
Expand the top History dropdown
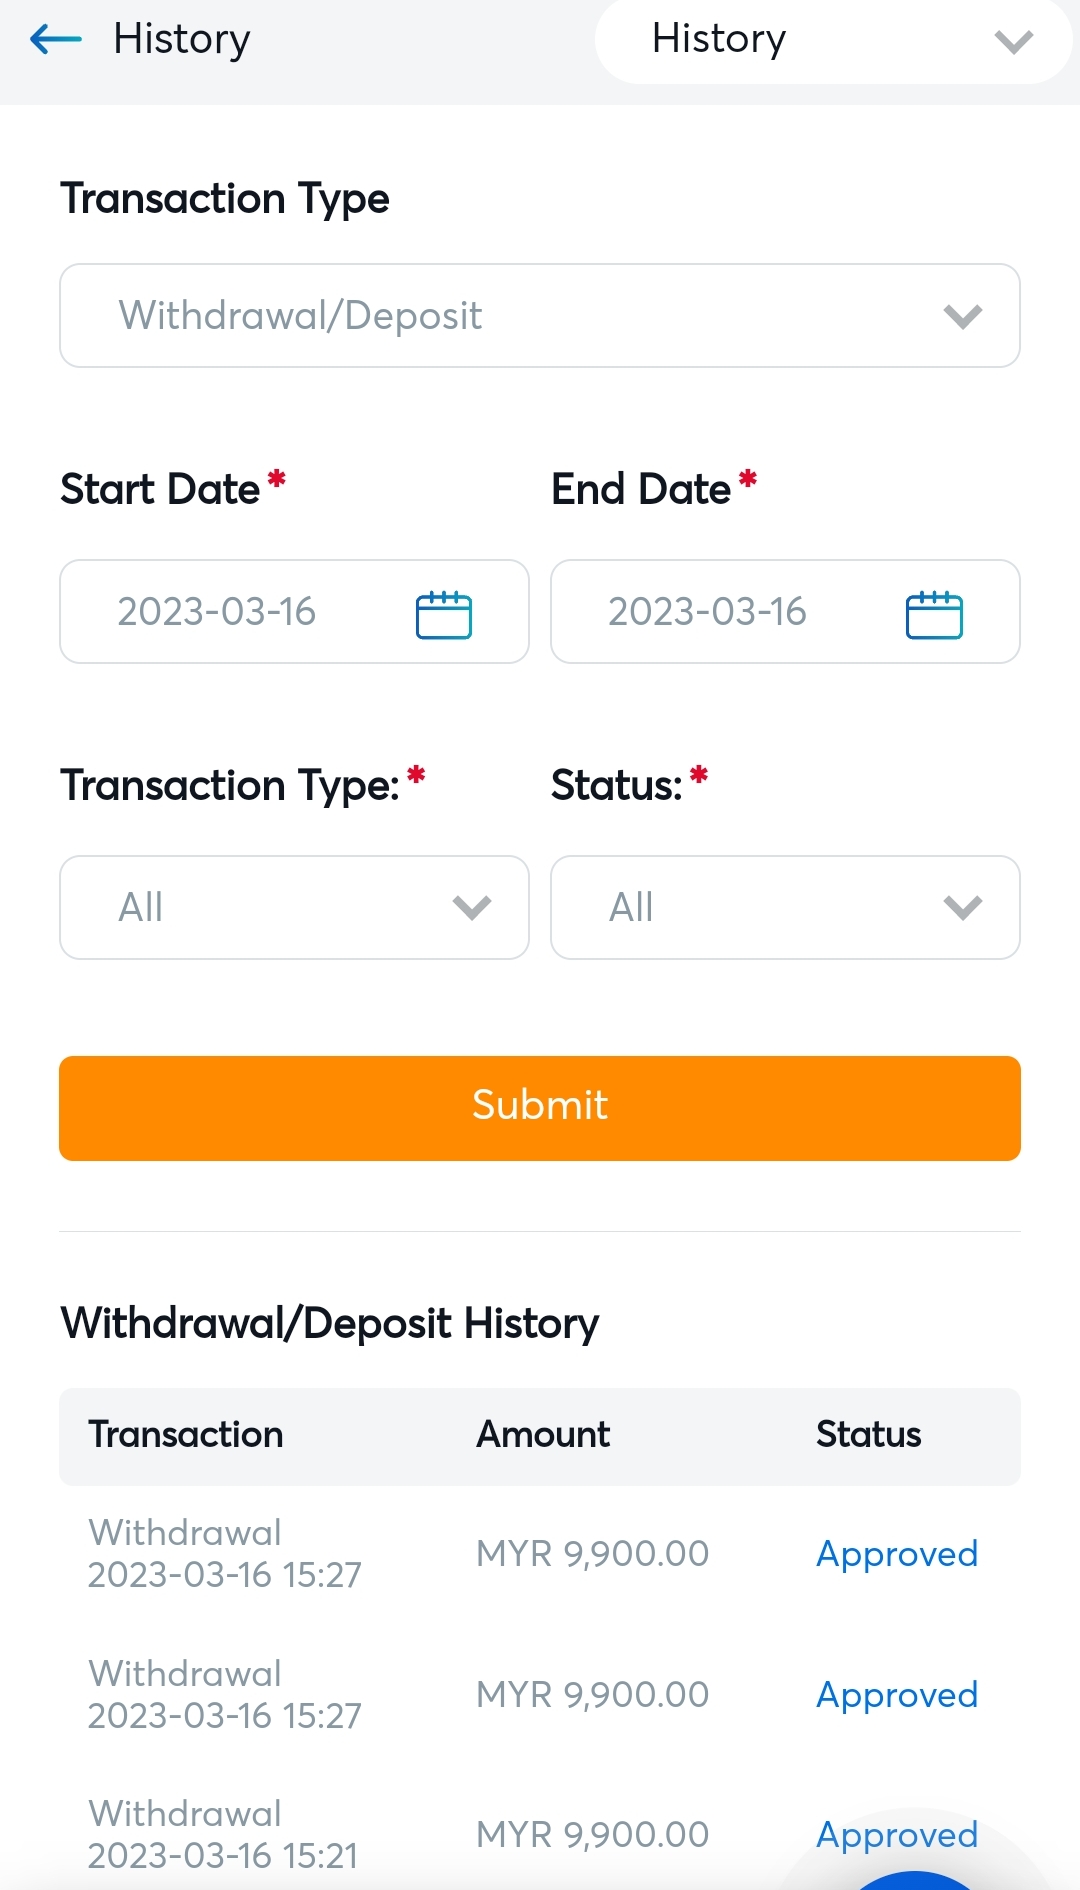833,41
